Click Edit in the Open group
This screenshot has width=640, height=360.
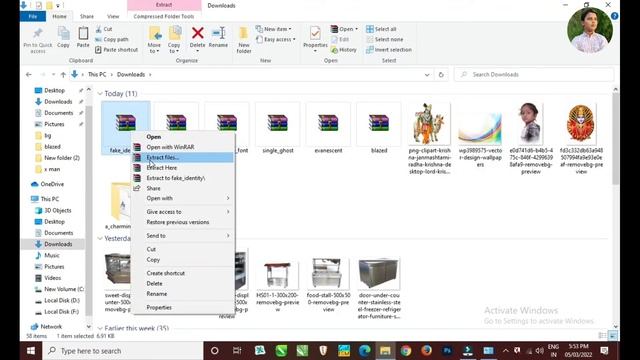tap(340, 40)
